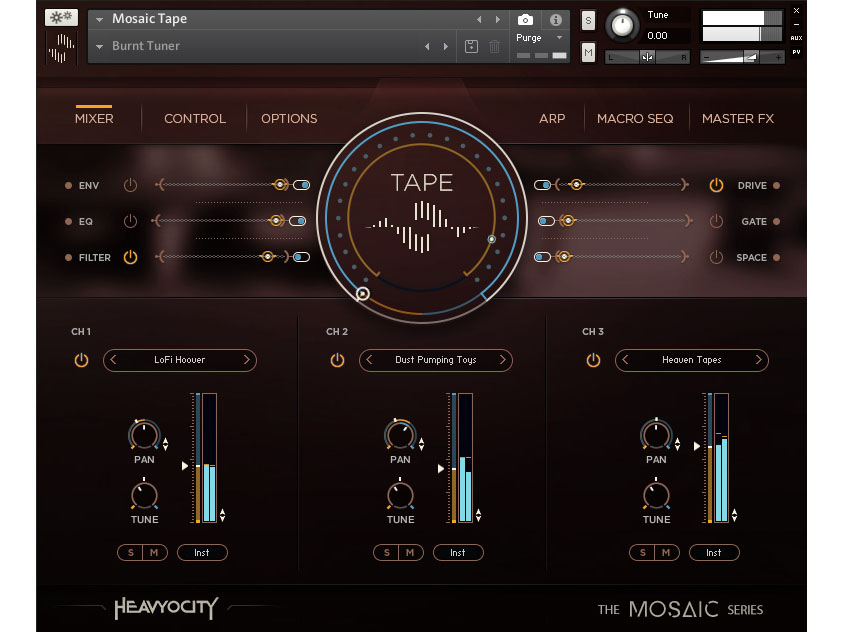Click the CH 1 volume stepper arrows
Image resolution: width=843 pixels, height=632 pixels.
point(223,515)
